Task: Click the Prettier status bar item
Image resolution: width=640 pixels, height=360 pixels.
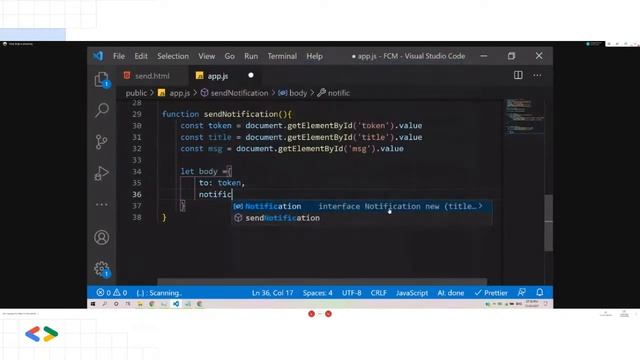Action: tap(491, 293)
